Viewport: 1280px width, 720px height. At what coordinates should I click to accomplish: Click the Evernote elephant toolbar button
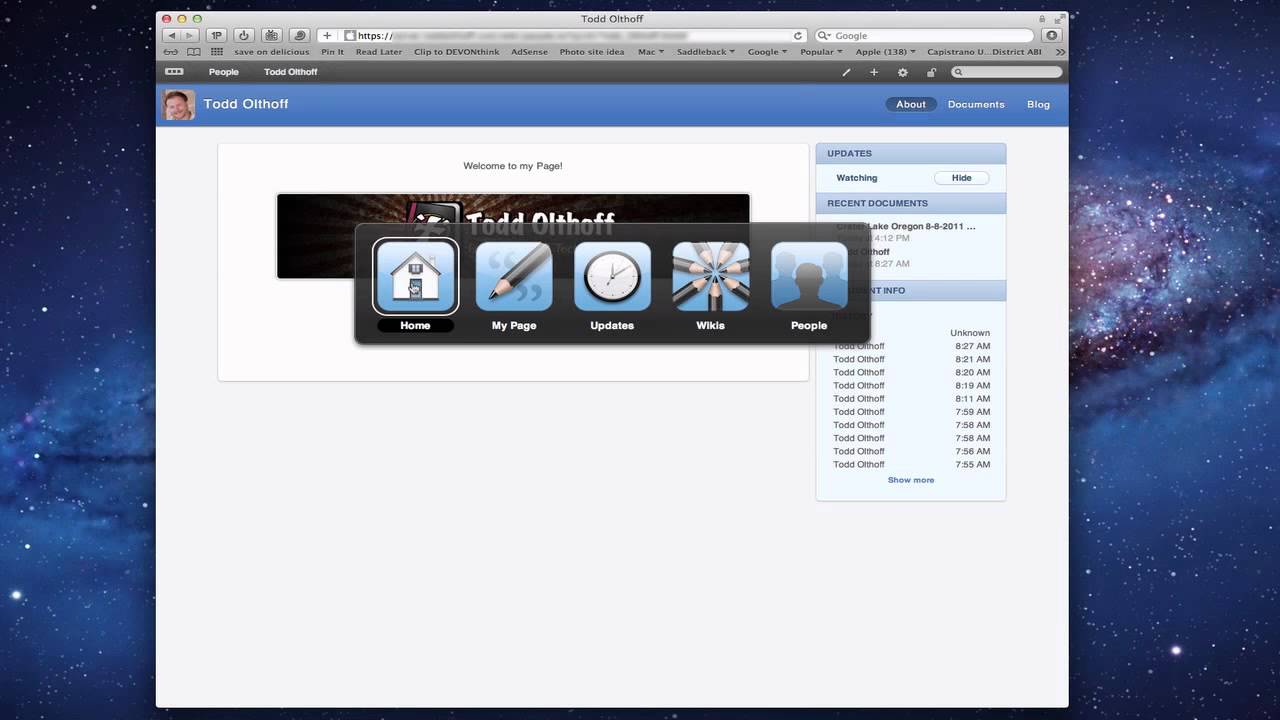click(x=271, y=35)
